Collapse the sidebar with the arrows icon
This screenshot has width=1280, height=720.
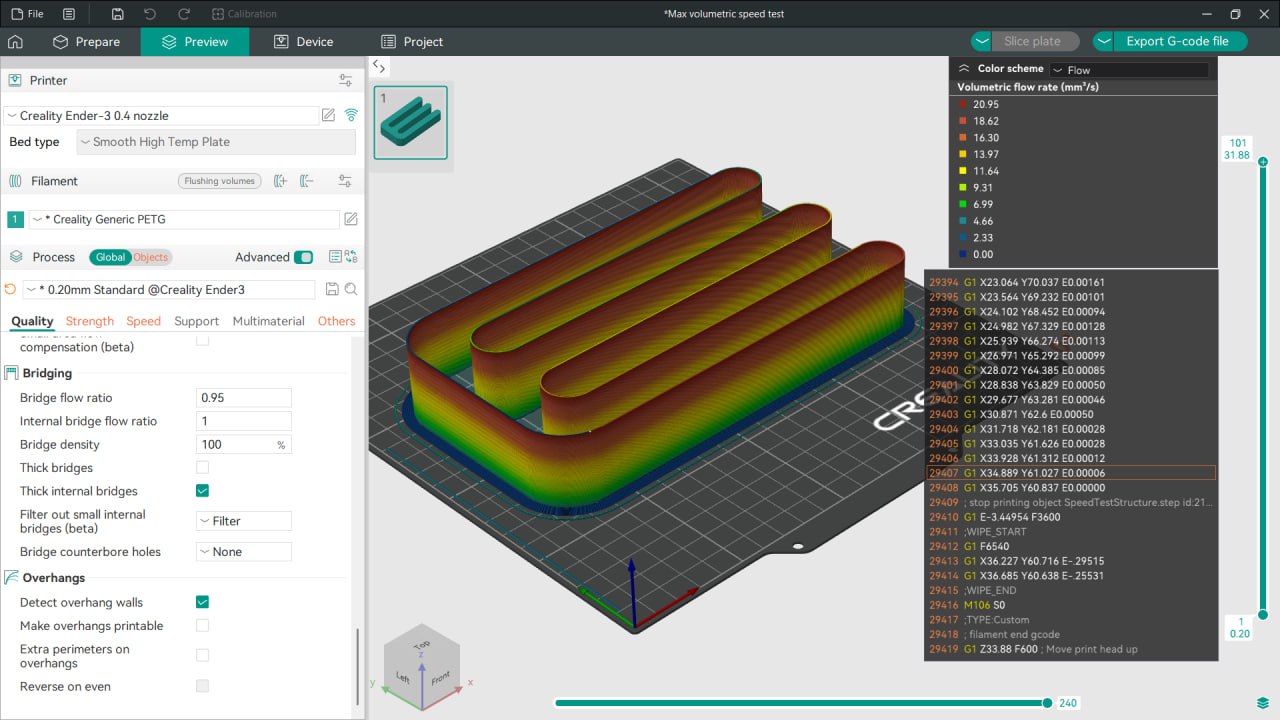coord(378,66)
